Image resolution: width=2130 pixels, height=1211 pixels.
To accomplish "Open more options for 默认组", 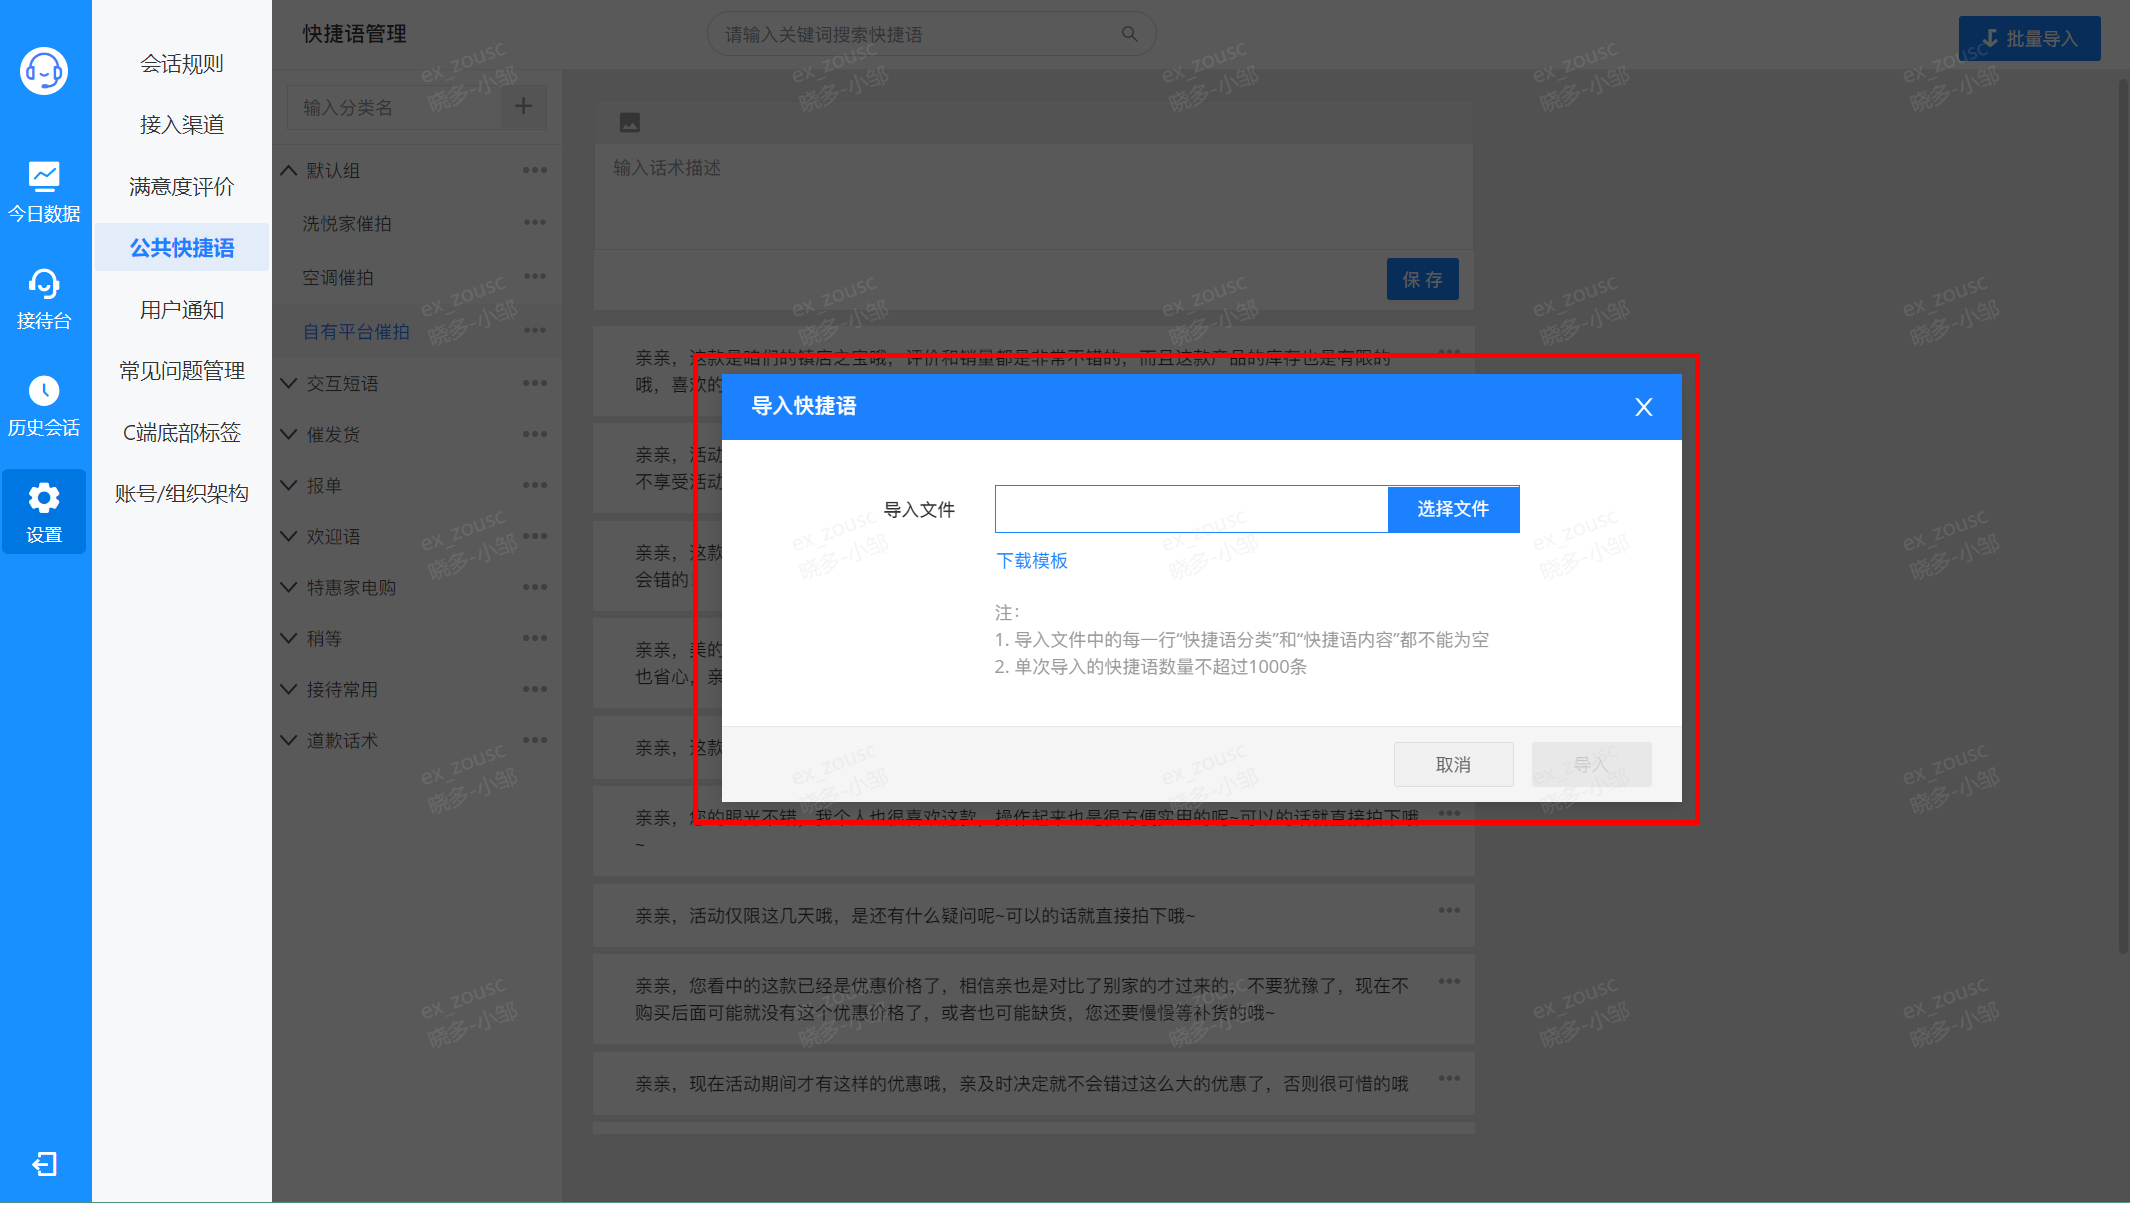I will tap(534, 170).
